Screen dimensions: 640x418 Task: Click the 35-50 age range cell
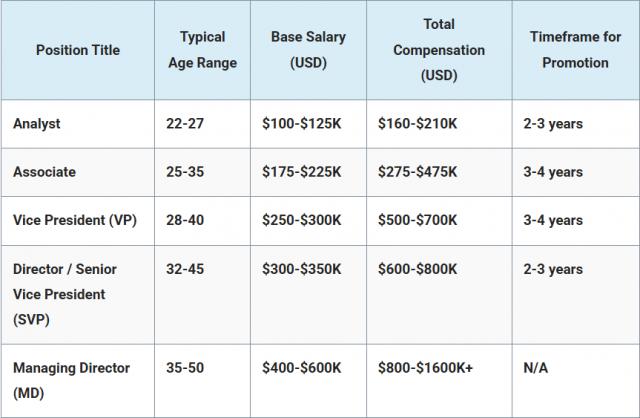tap(184, 368)
